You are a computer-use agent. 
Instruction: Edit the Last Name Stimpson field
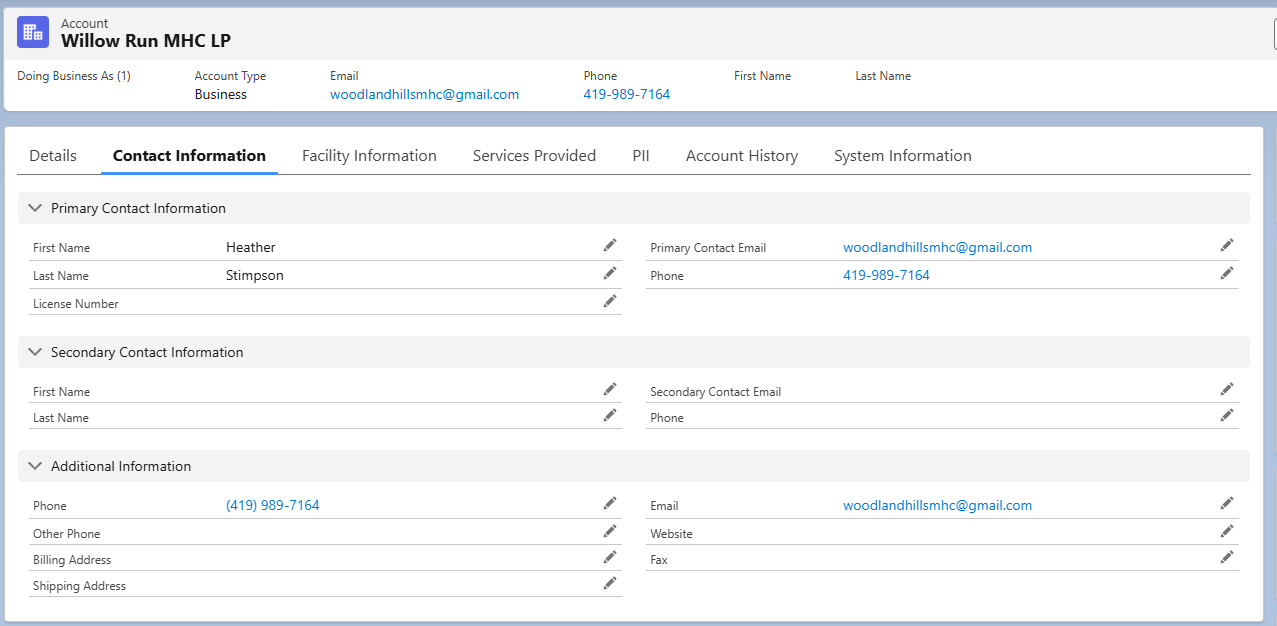[x=610, y=273]
